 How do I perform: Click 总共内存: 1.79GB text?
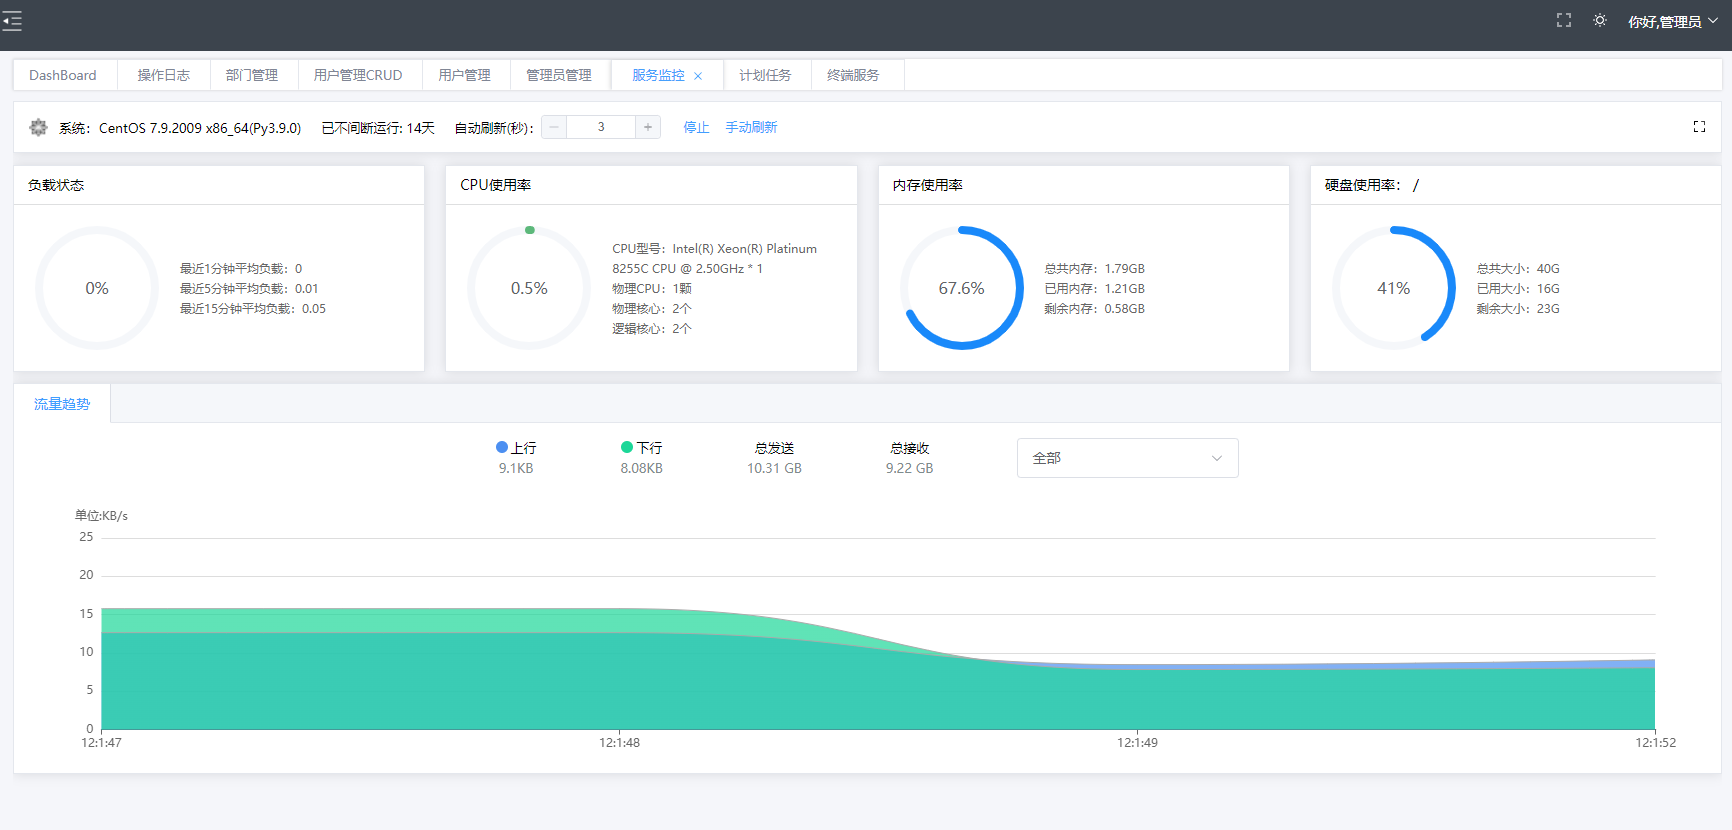click(x=1094, y=268)
